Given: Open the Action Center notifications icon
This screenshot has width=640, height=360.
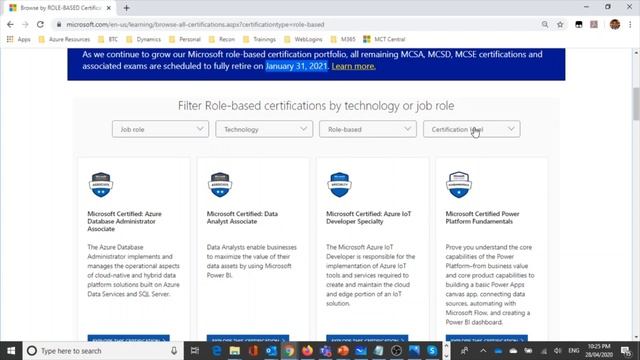Looking at the screenshot, I should pyautogui.click(x=626, y=351).
